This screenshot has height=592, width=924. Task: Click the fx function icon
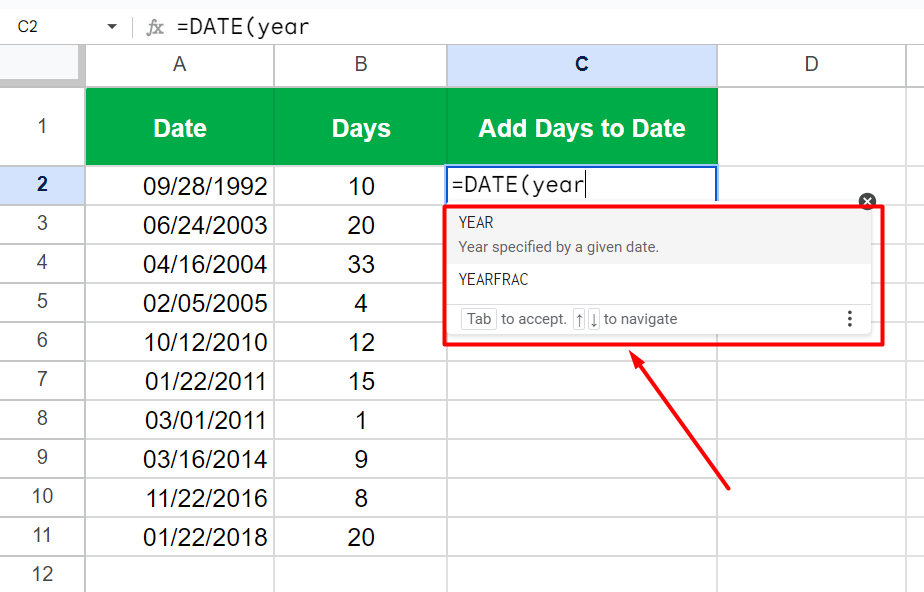coord(154,27)
